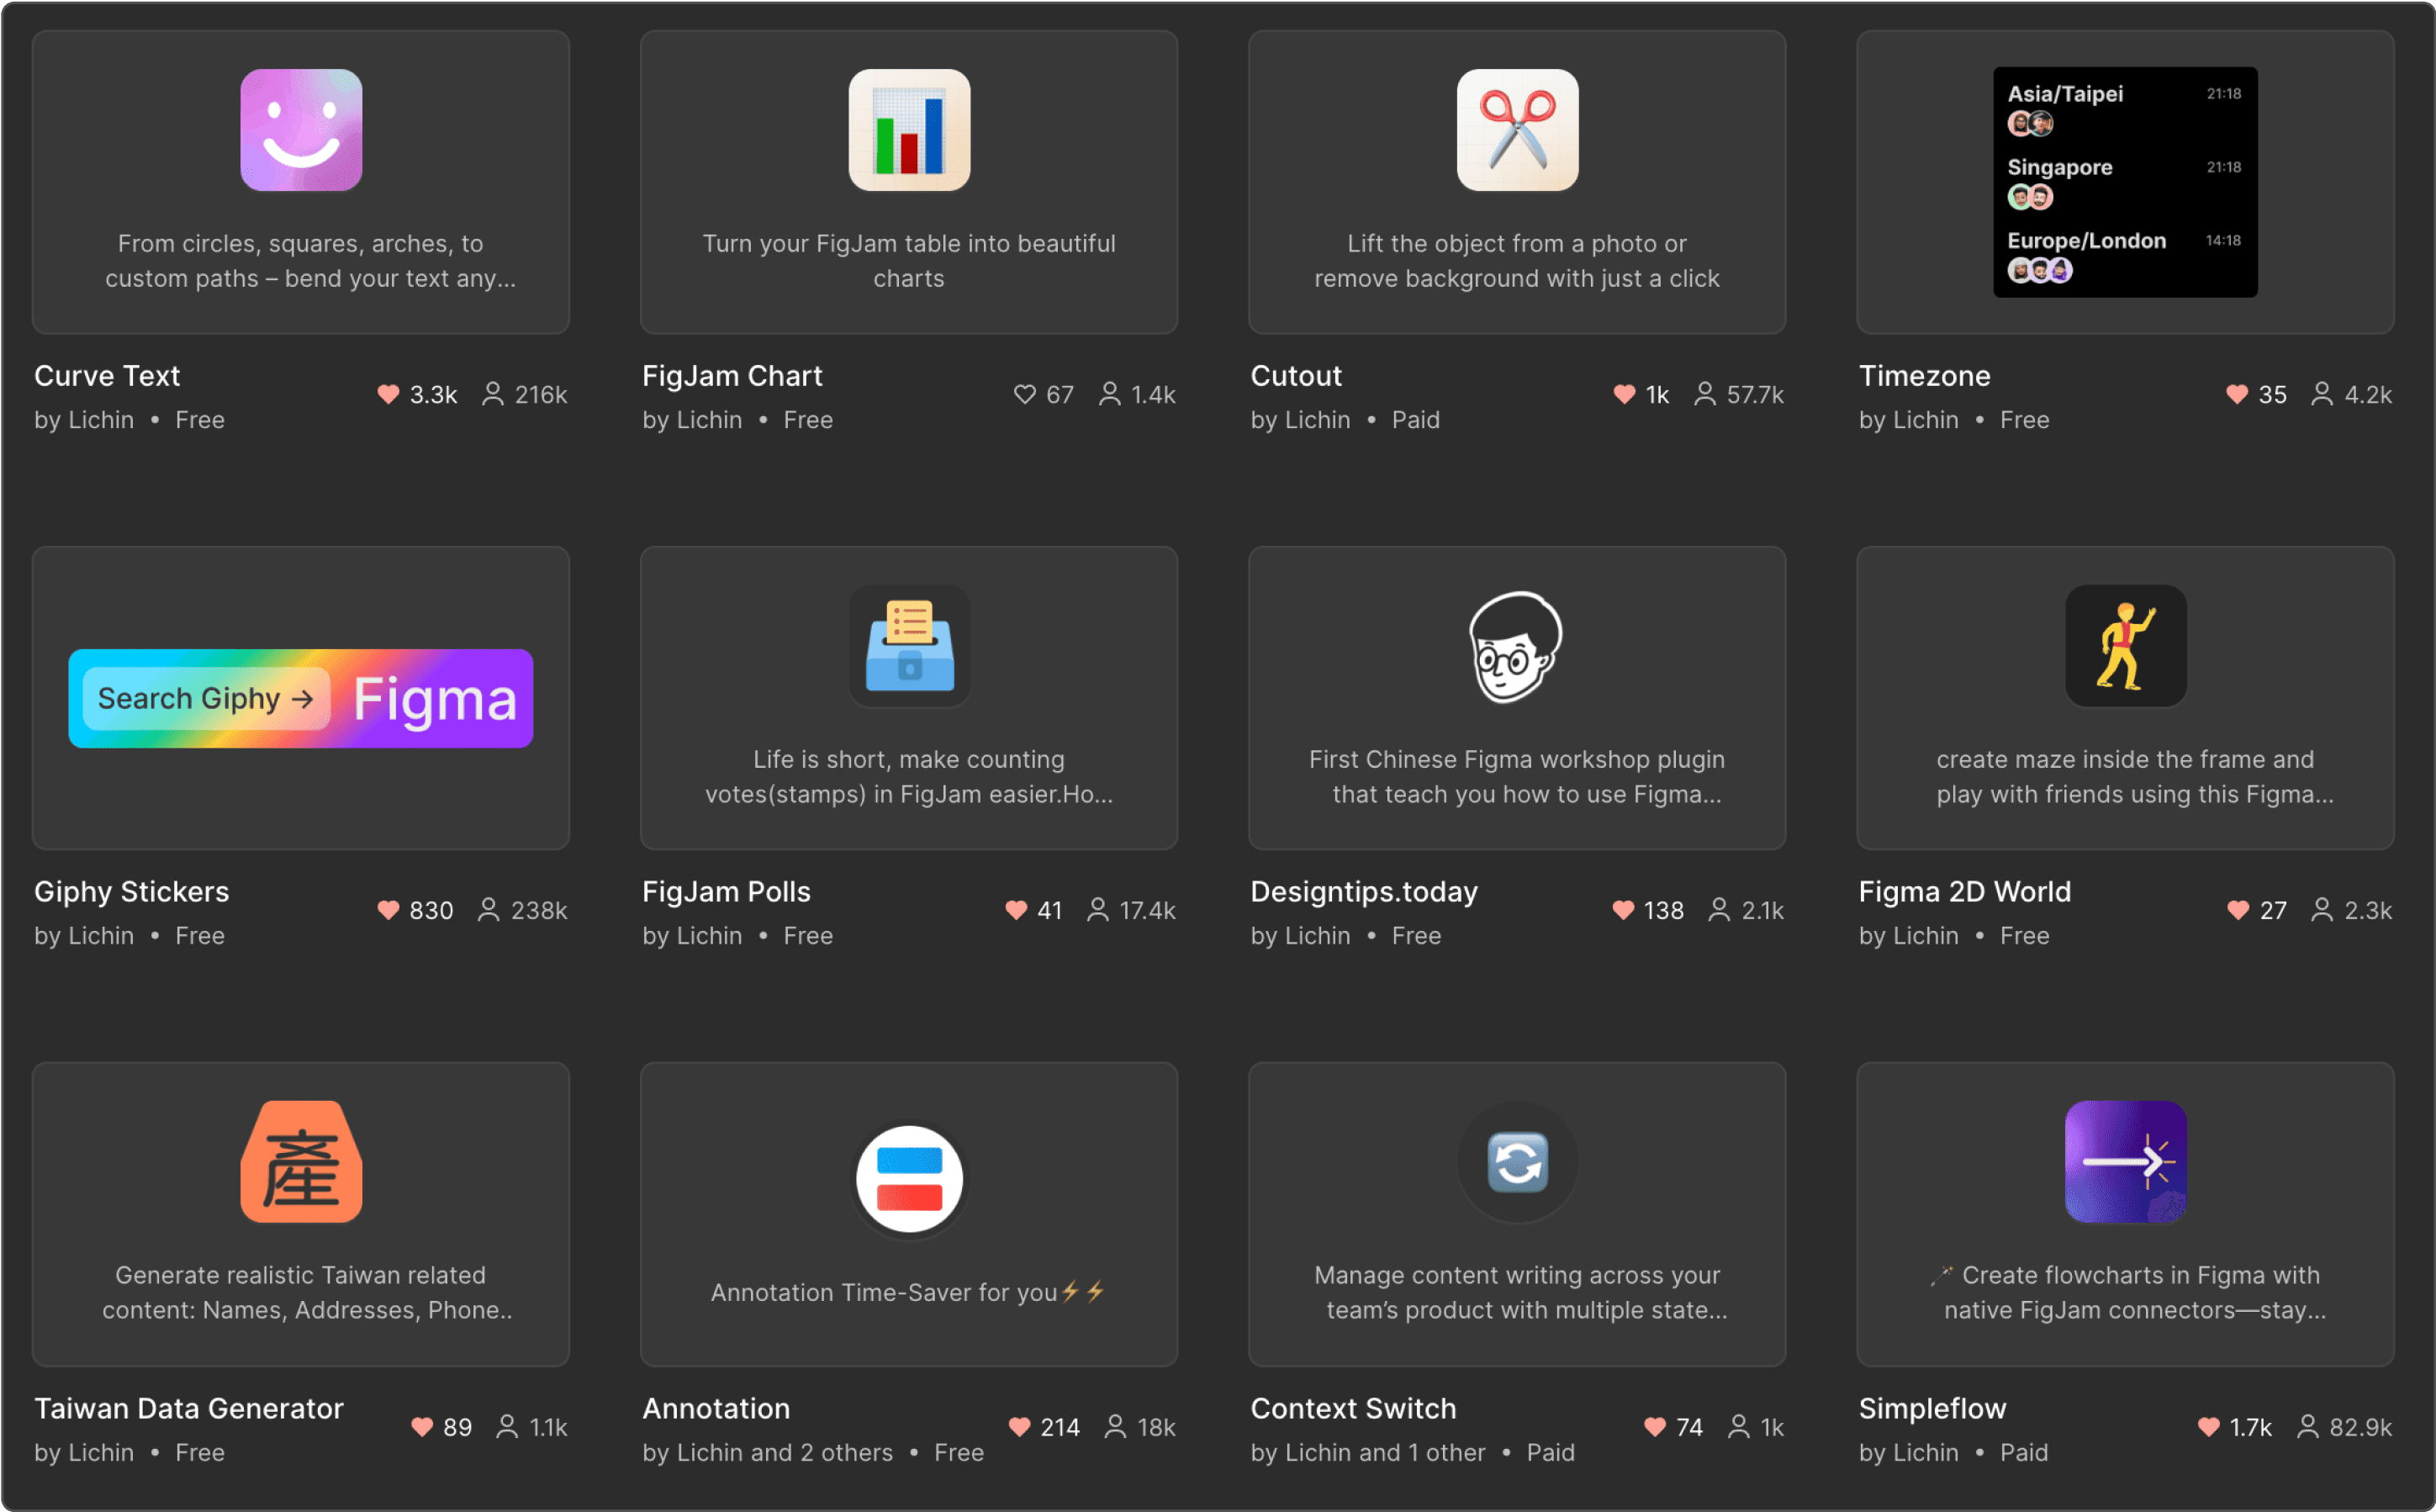Click "by Lichin and 2 others" author line
Viewport: 2436px width, 1512px height.
(x=767, y=1452)
